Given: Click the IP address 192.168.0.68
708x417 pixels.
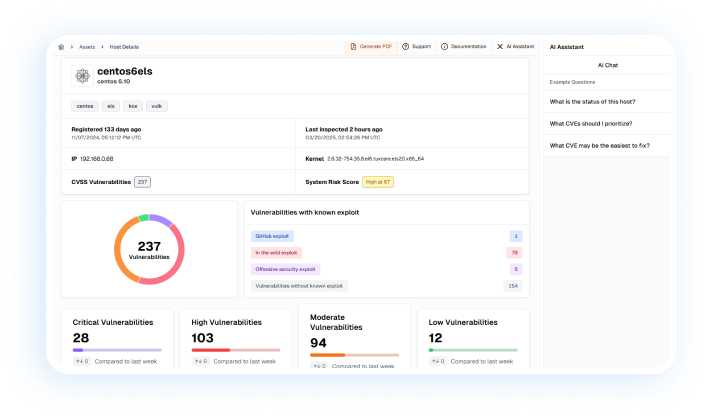Looking at the screenshot, I should pos(97,159).
